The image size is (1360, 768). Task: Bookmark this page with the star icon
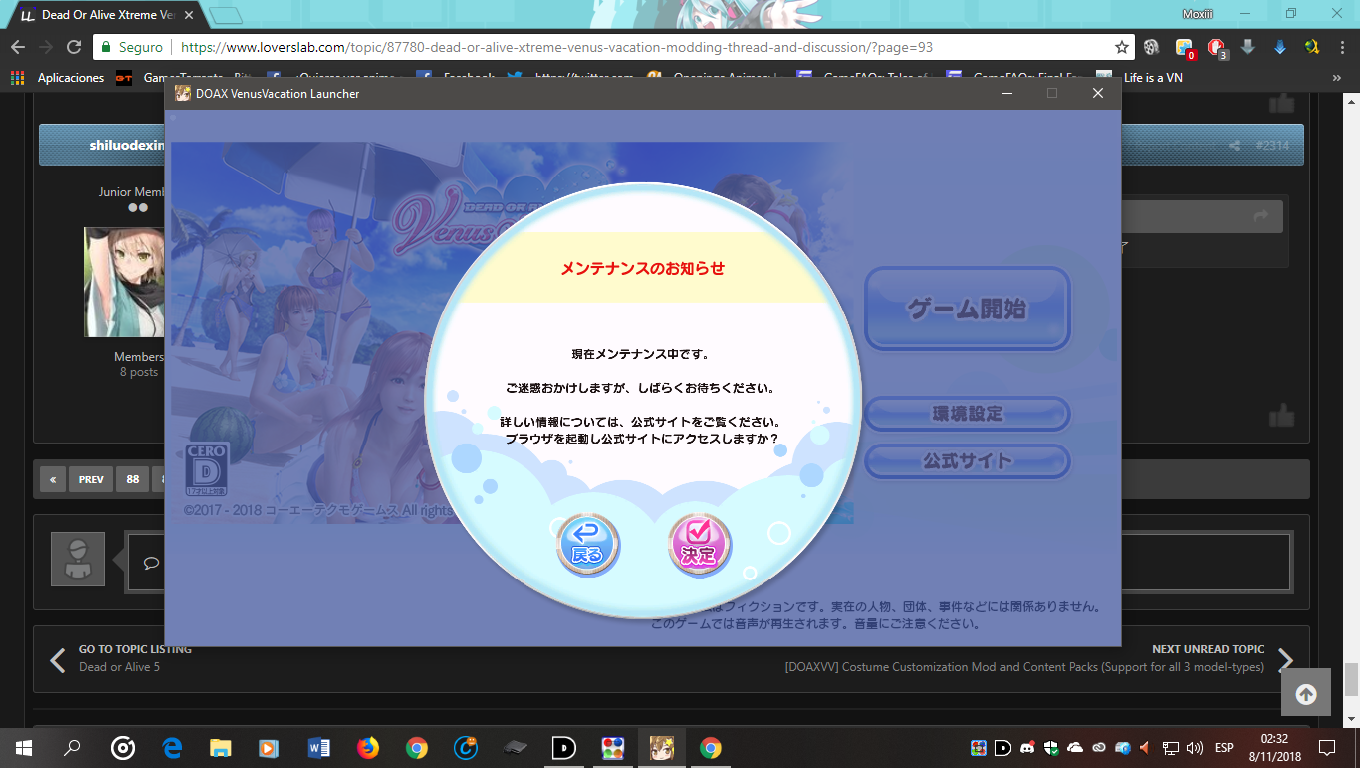[1122, 47]
